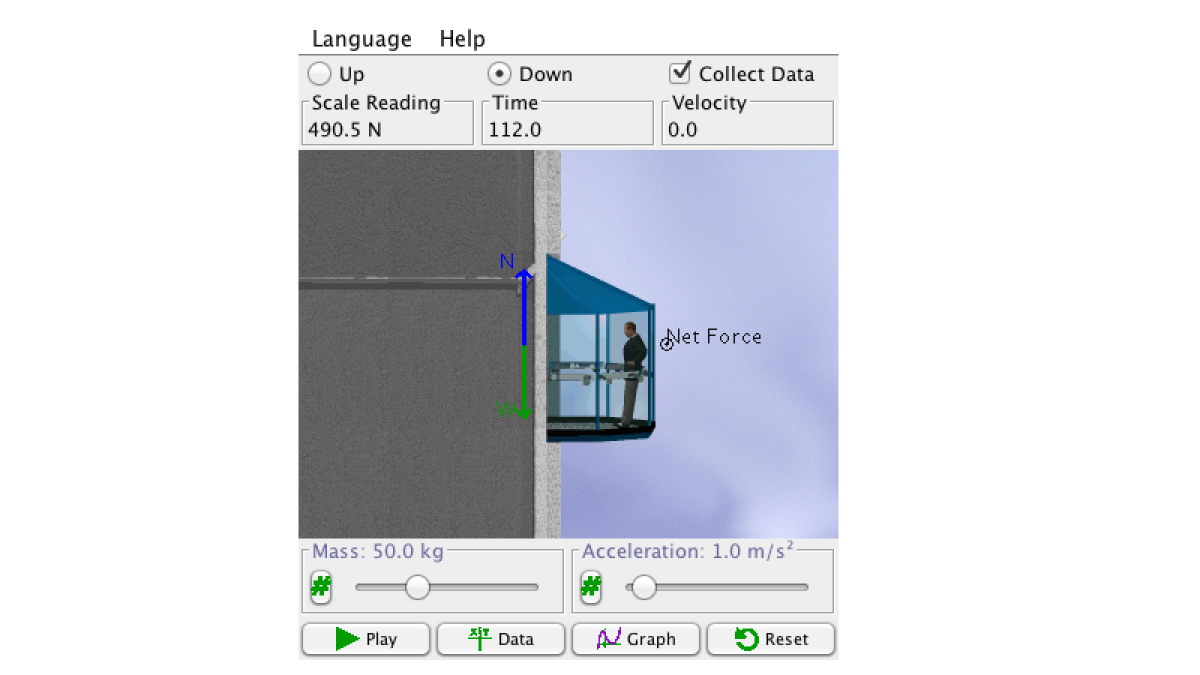Viewport: 1200px width, 675px height.
Task: Click the # entry icon beside the Mass slider
Action: pos(320,588)
